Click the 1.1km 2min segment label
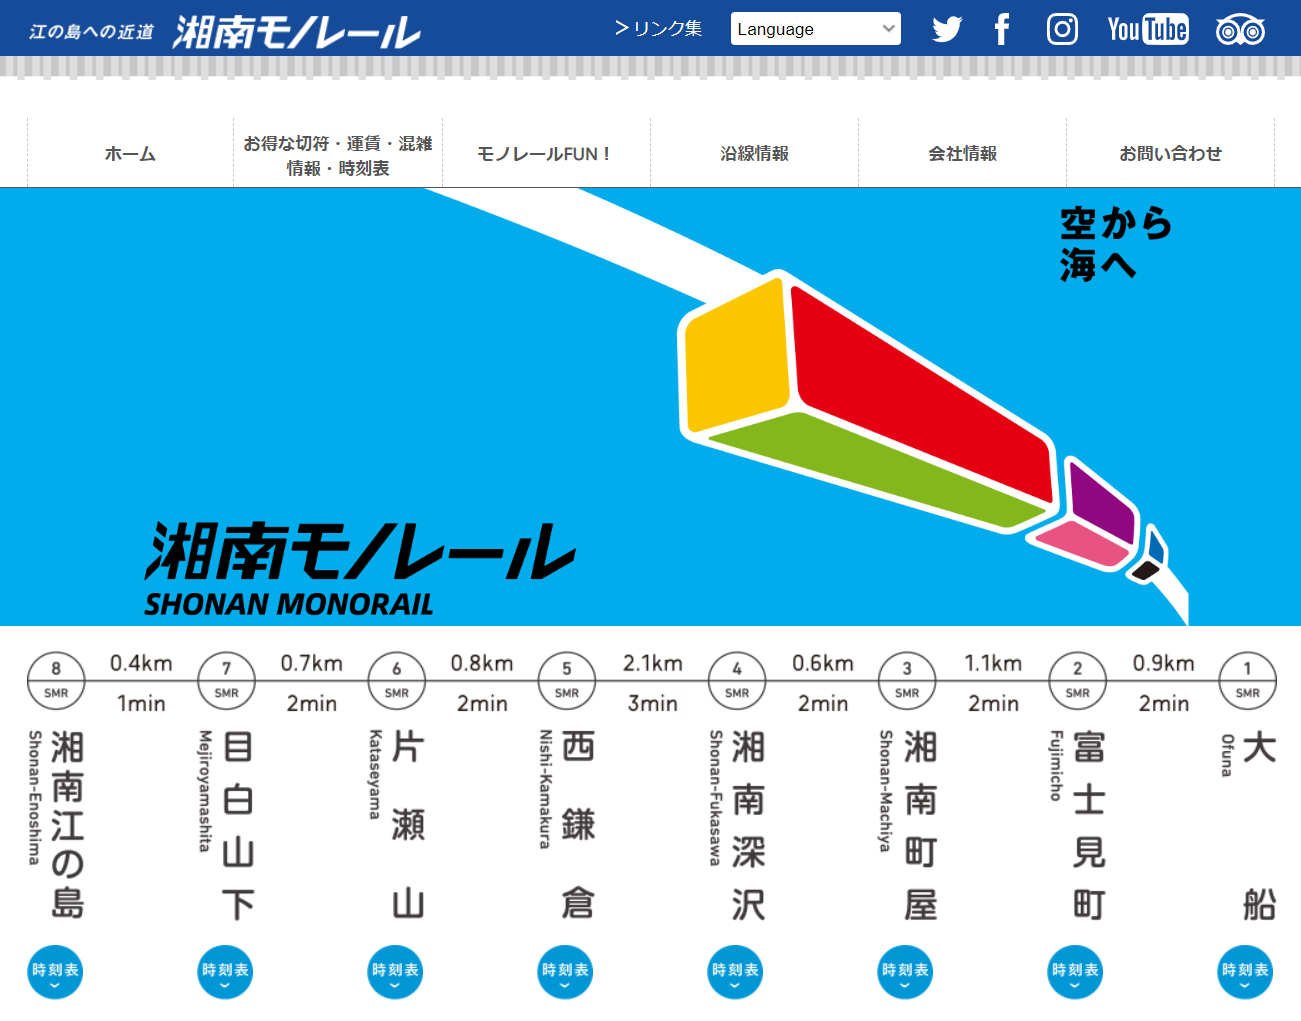1301x1021 pixels. coord(993,683)
